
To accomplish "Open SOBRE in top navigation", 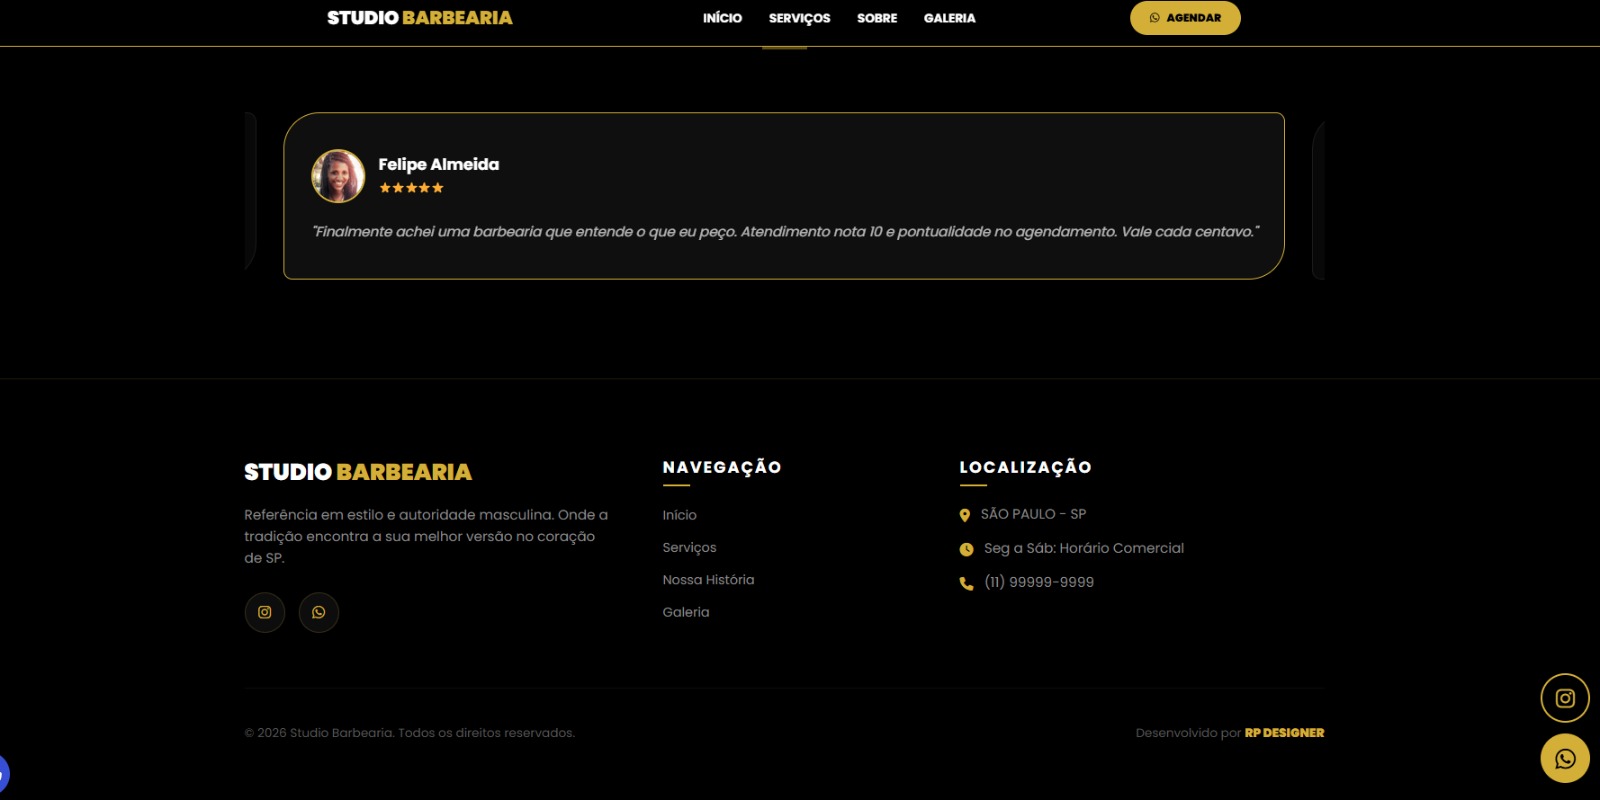I will tap(877, 18).
